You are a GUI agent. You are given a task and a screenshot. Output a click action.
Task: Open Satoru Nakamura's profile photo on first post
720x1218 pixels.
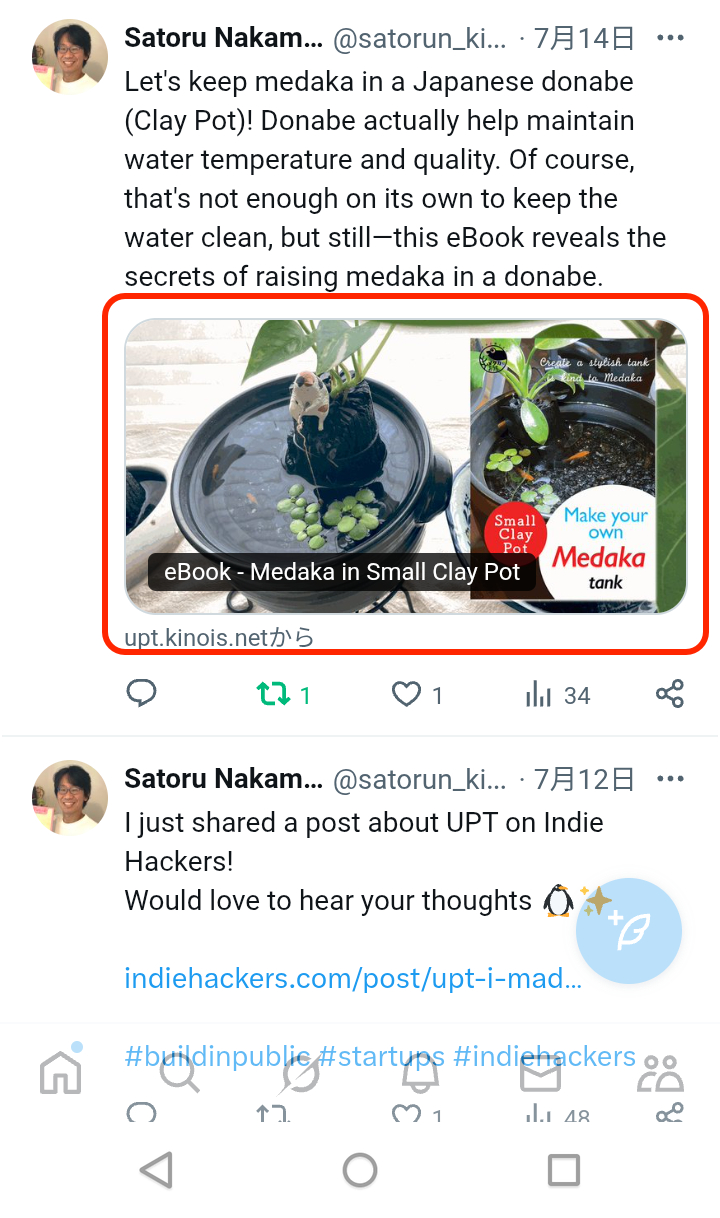click(x=69, y=56)
